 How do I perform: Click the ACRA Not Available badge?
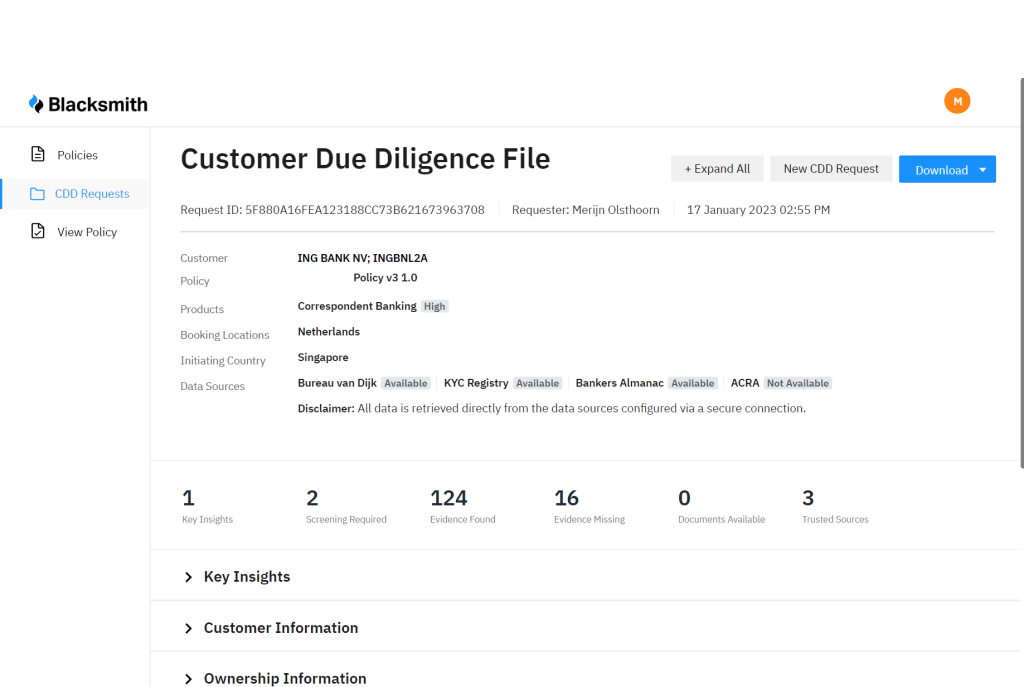click(797, 383)
